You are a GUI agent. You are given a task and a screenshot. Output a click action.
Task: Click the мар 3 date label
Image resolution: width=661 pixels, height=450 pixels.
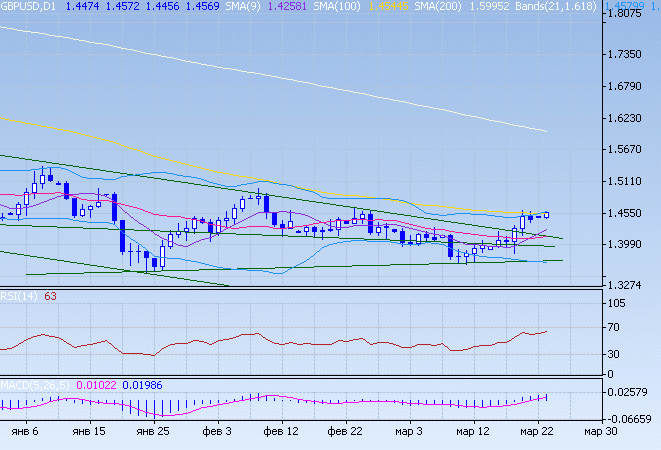[x=409, y=433]
